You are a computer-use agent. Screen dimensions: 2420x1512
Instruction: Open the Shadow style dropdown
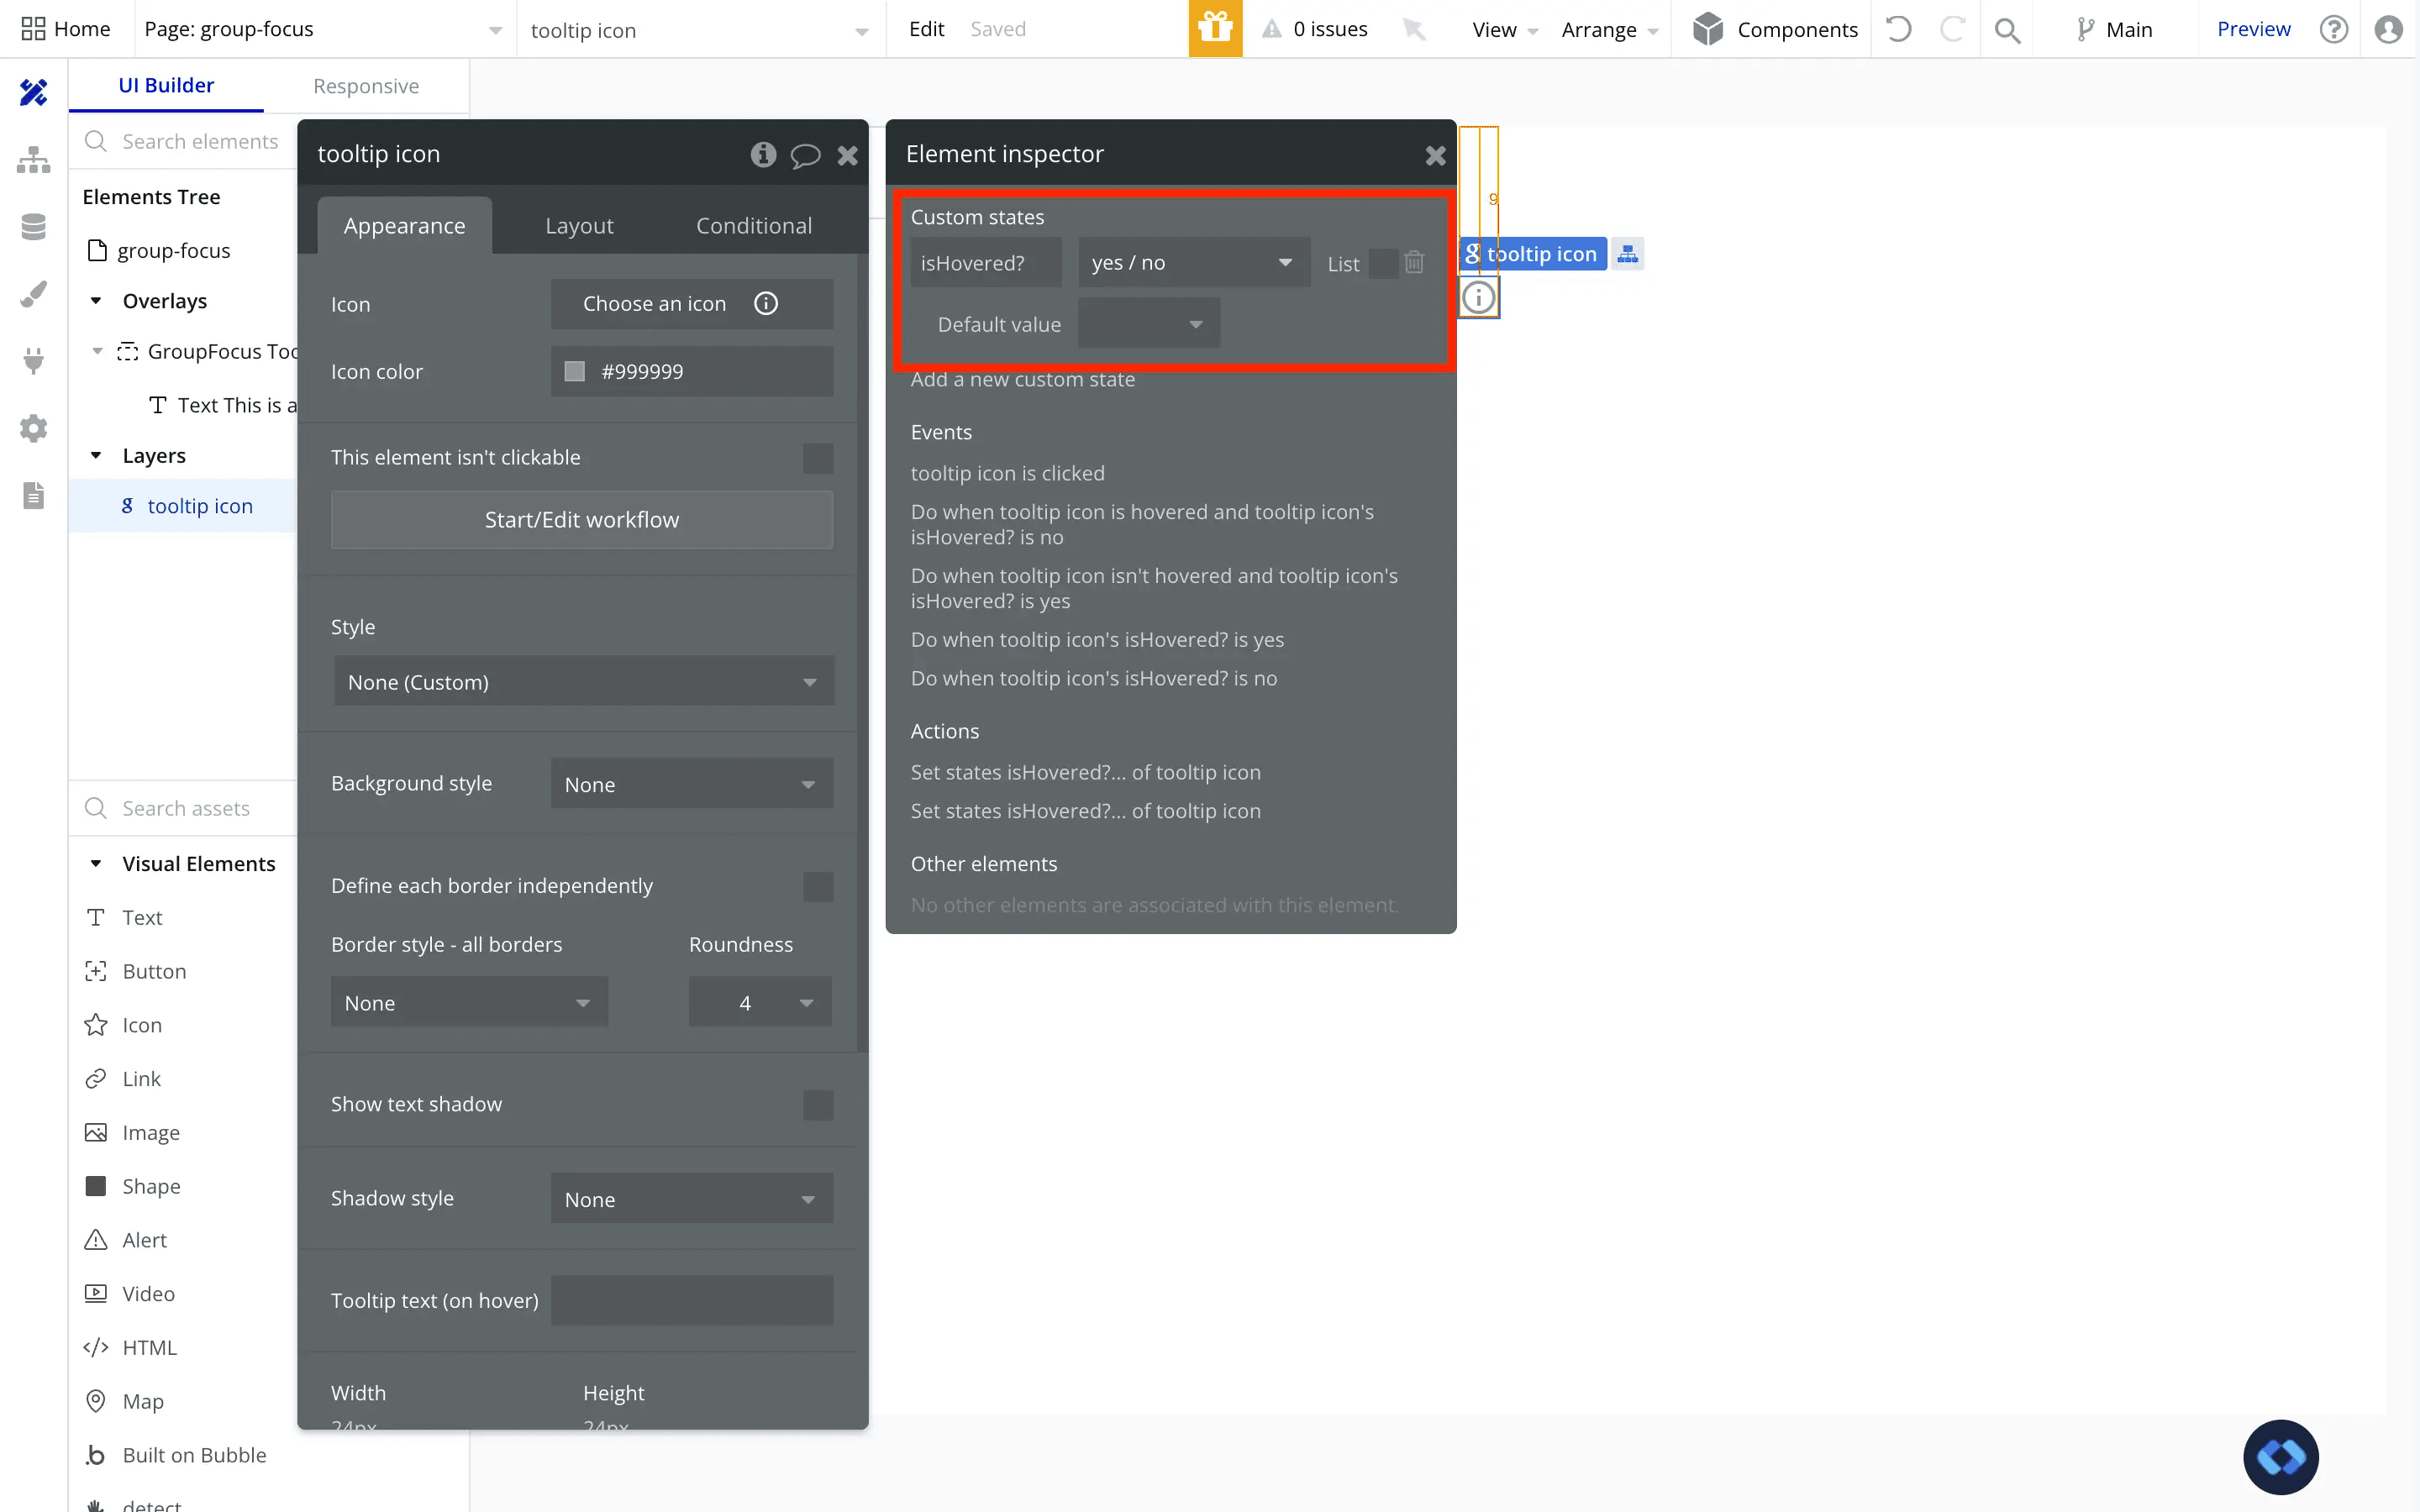[692, 1198]
